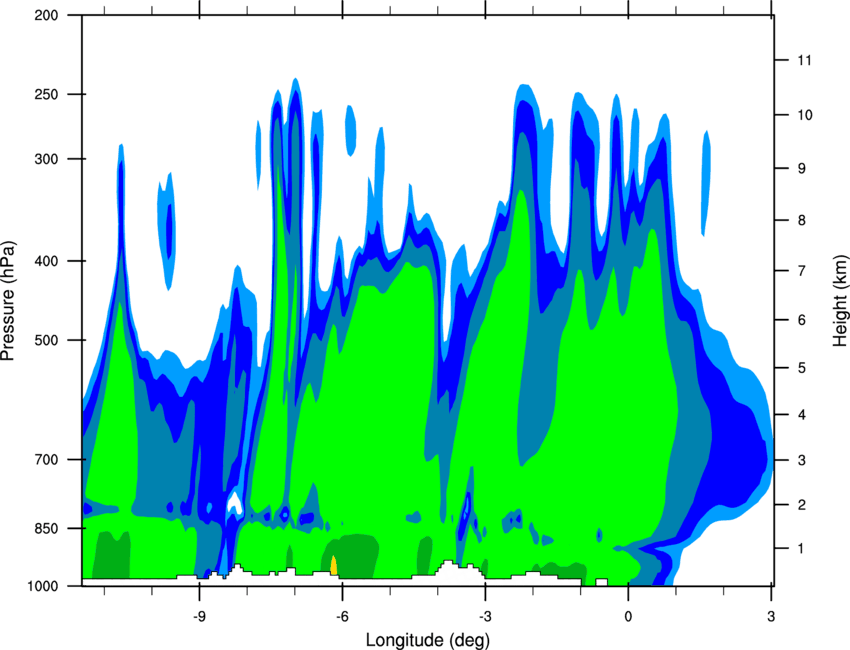Select the 850 pressure tick label
Viewport: 850px width, 650px height.
coord(46,529)
